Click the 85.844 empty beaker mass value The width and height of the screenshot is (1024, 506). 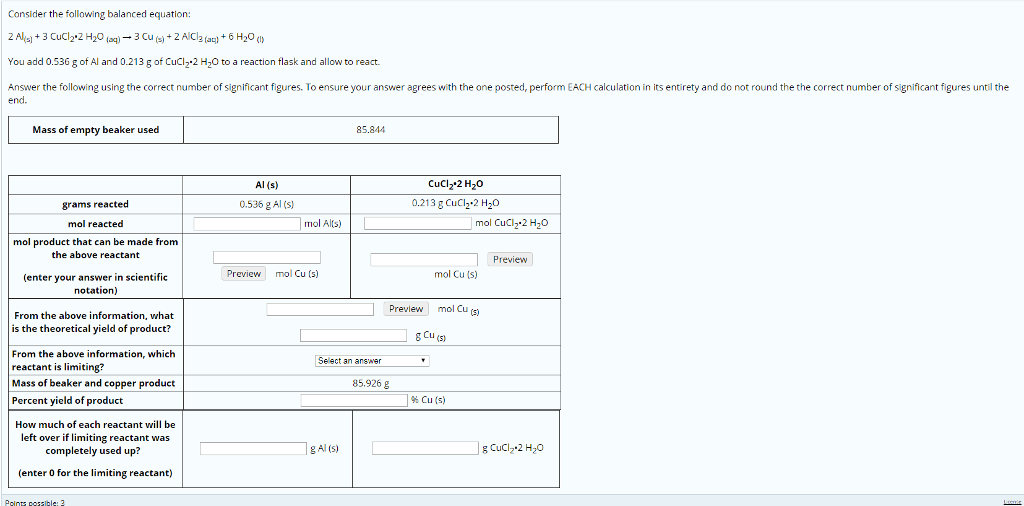click(371, 129)
